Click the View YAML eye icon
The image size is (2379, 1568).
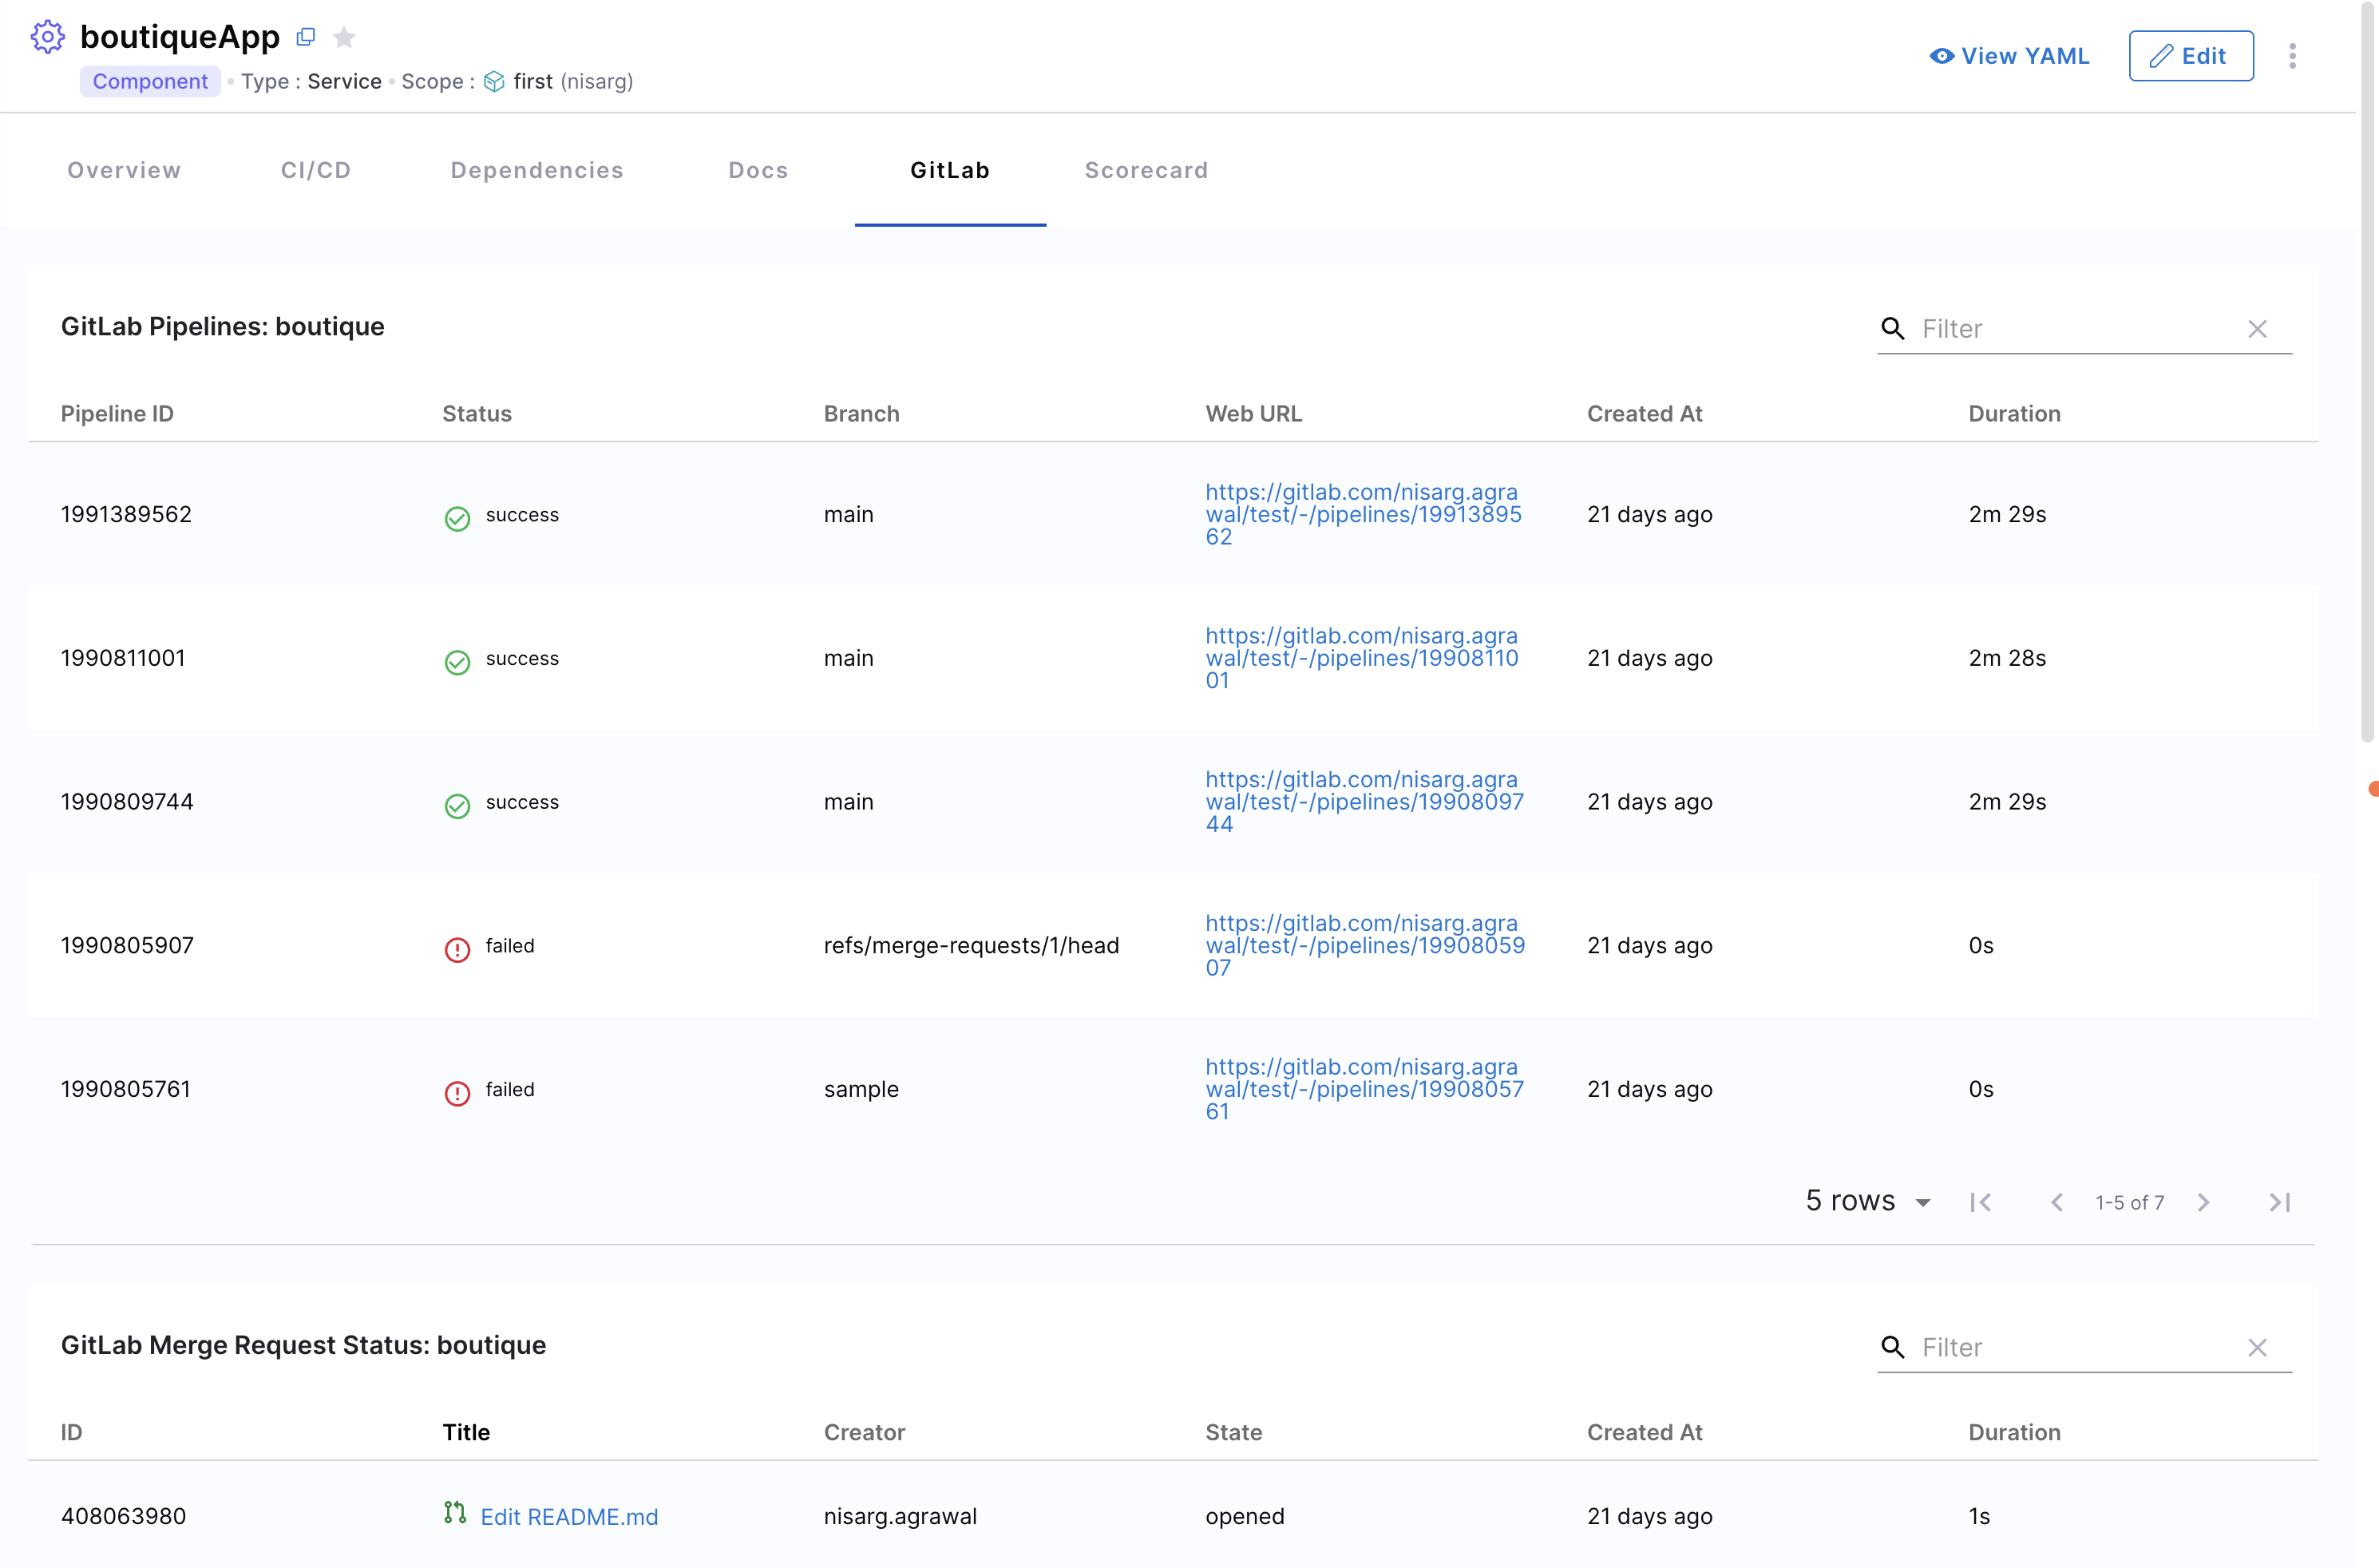[1941, 56]
